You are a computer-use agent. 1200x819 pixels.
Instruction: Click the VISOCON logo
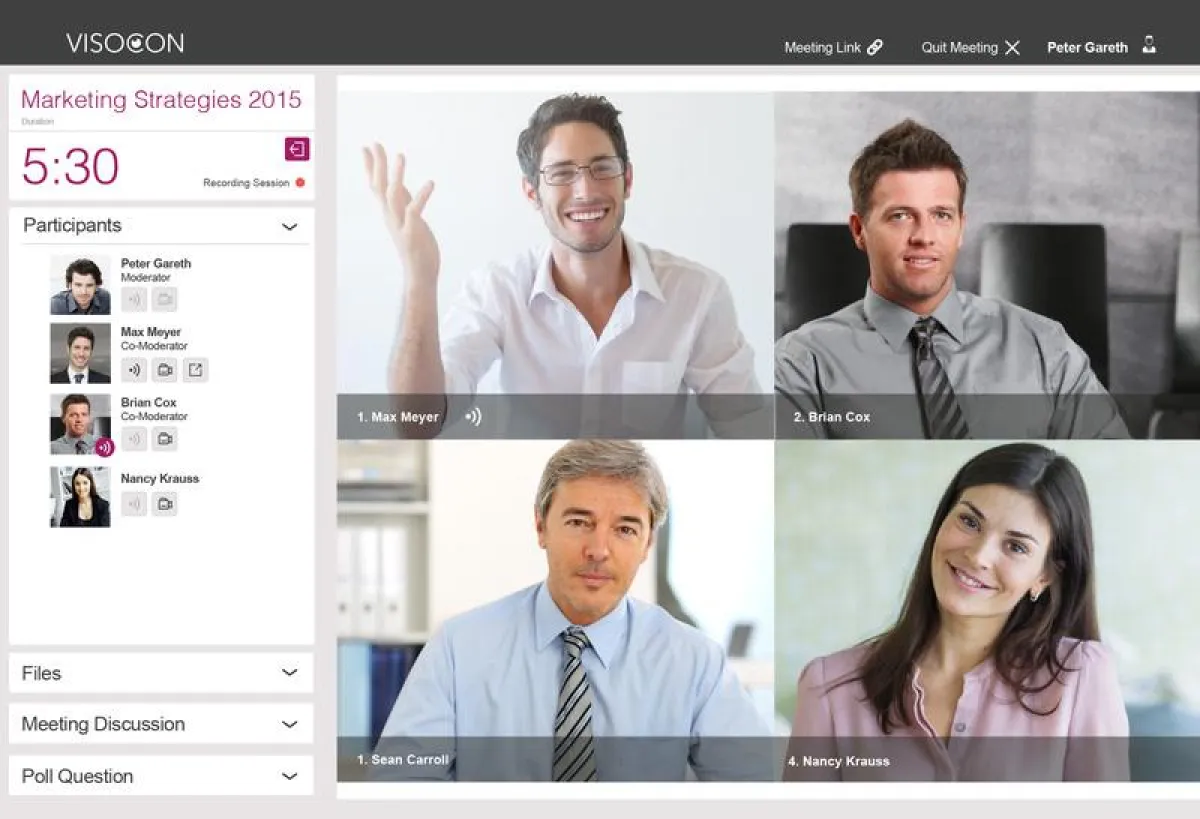coord(125,43)
